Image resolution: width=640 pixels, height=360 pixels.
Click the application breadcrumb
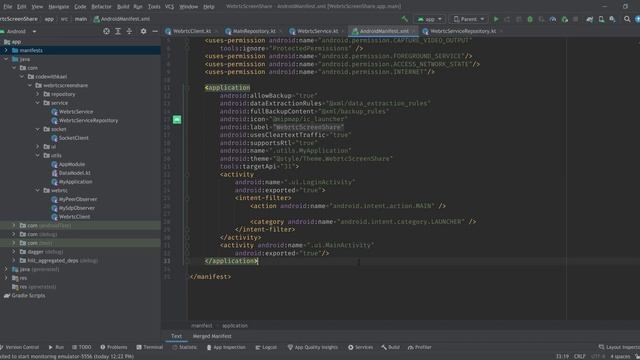coord(235,326)
